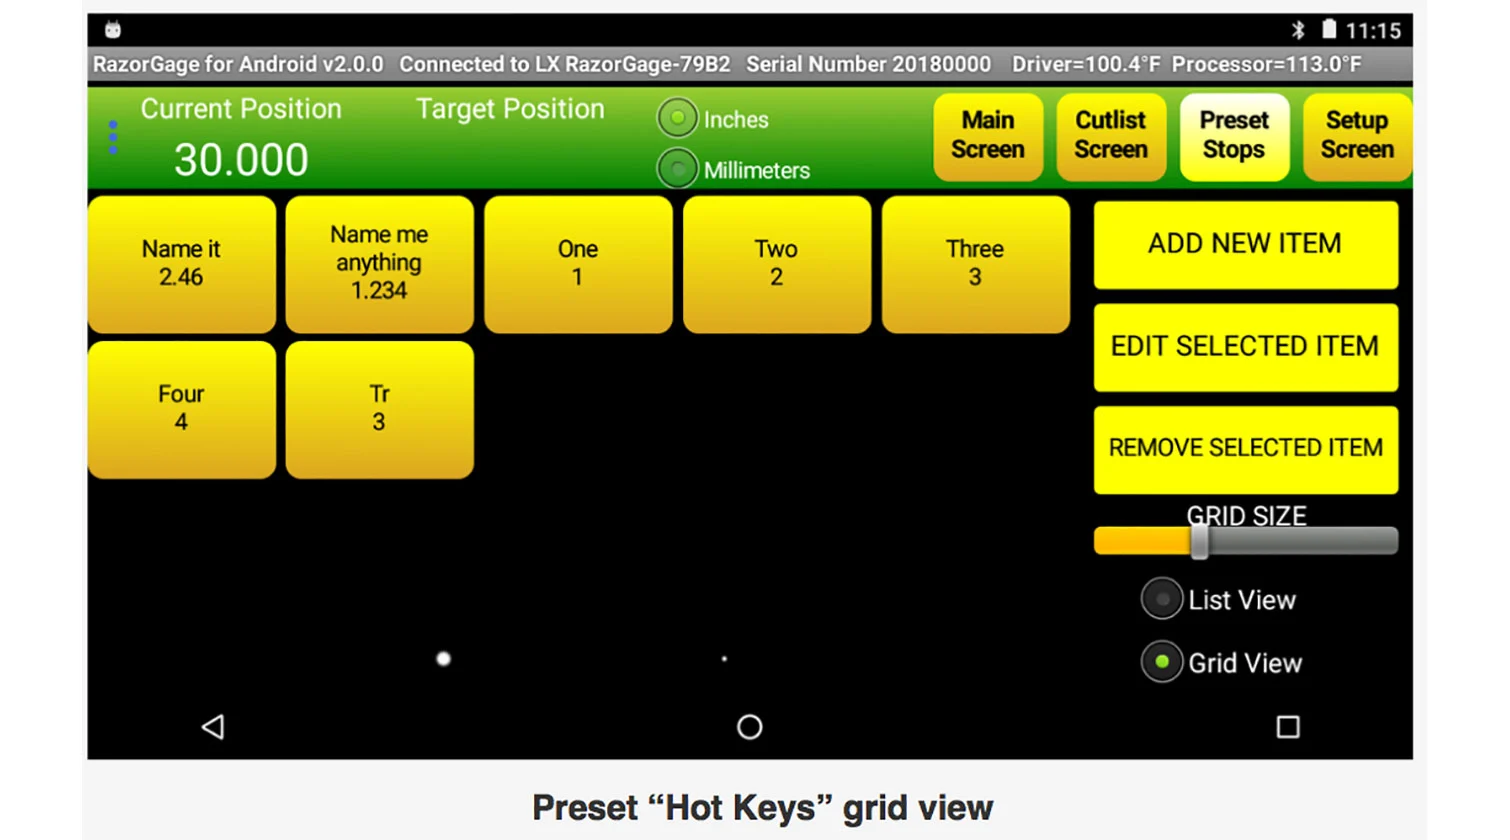
Task: Enable List View layout
Action: [x=1162, y=600]
